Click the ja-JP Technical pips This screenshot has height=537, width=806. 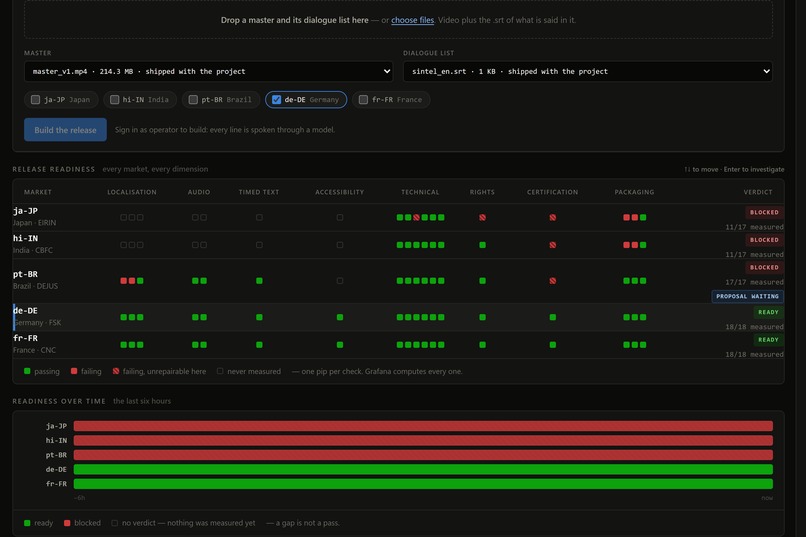tap(420, 217)
